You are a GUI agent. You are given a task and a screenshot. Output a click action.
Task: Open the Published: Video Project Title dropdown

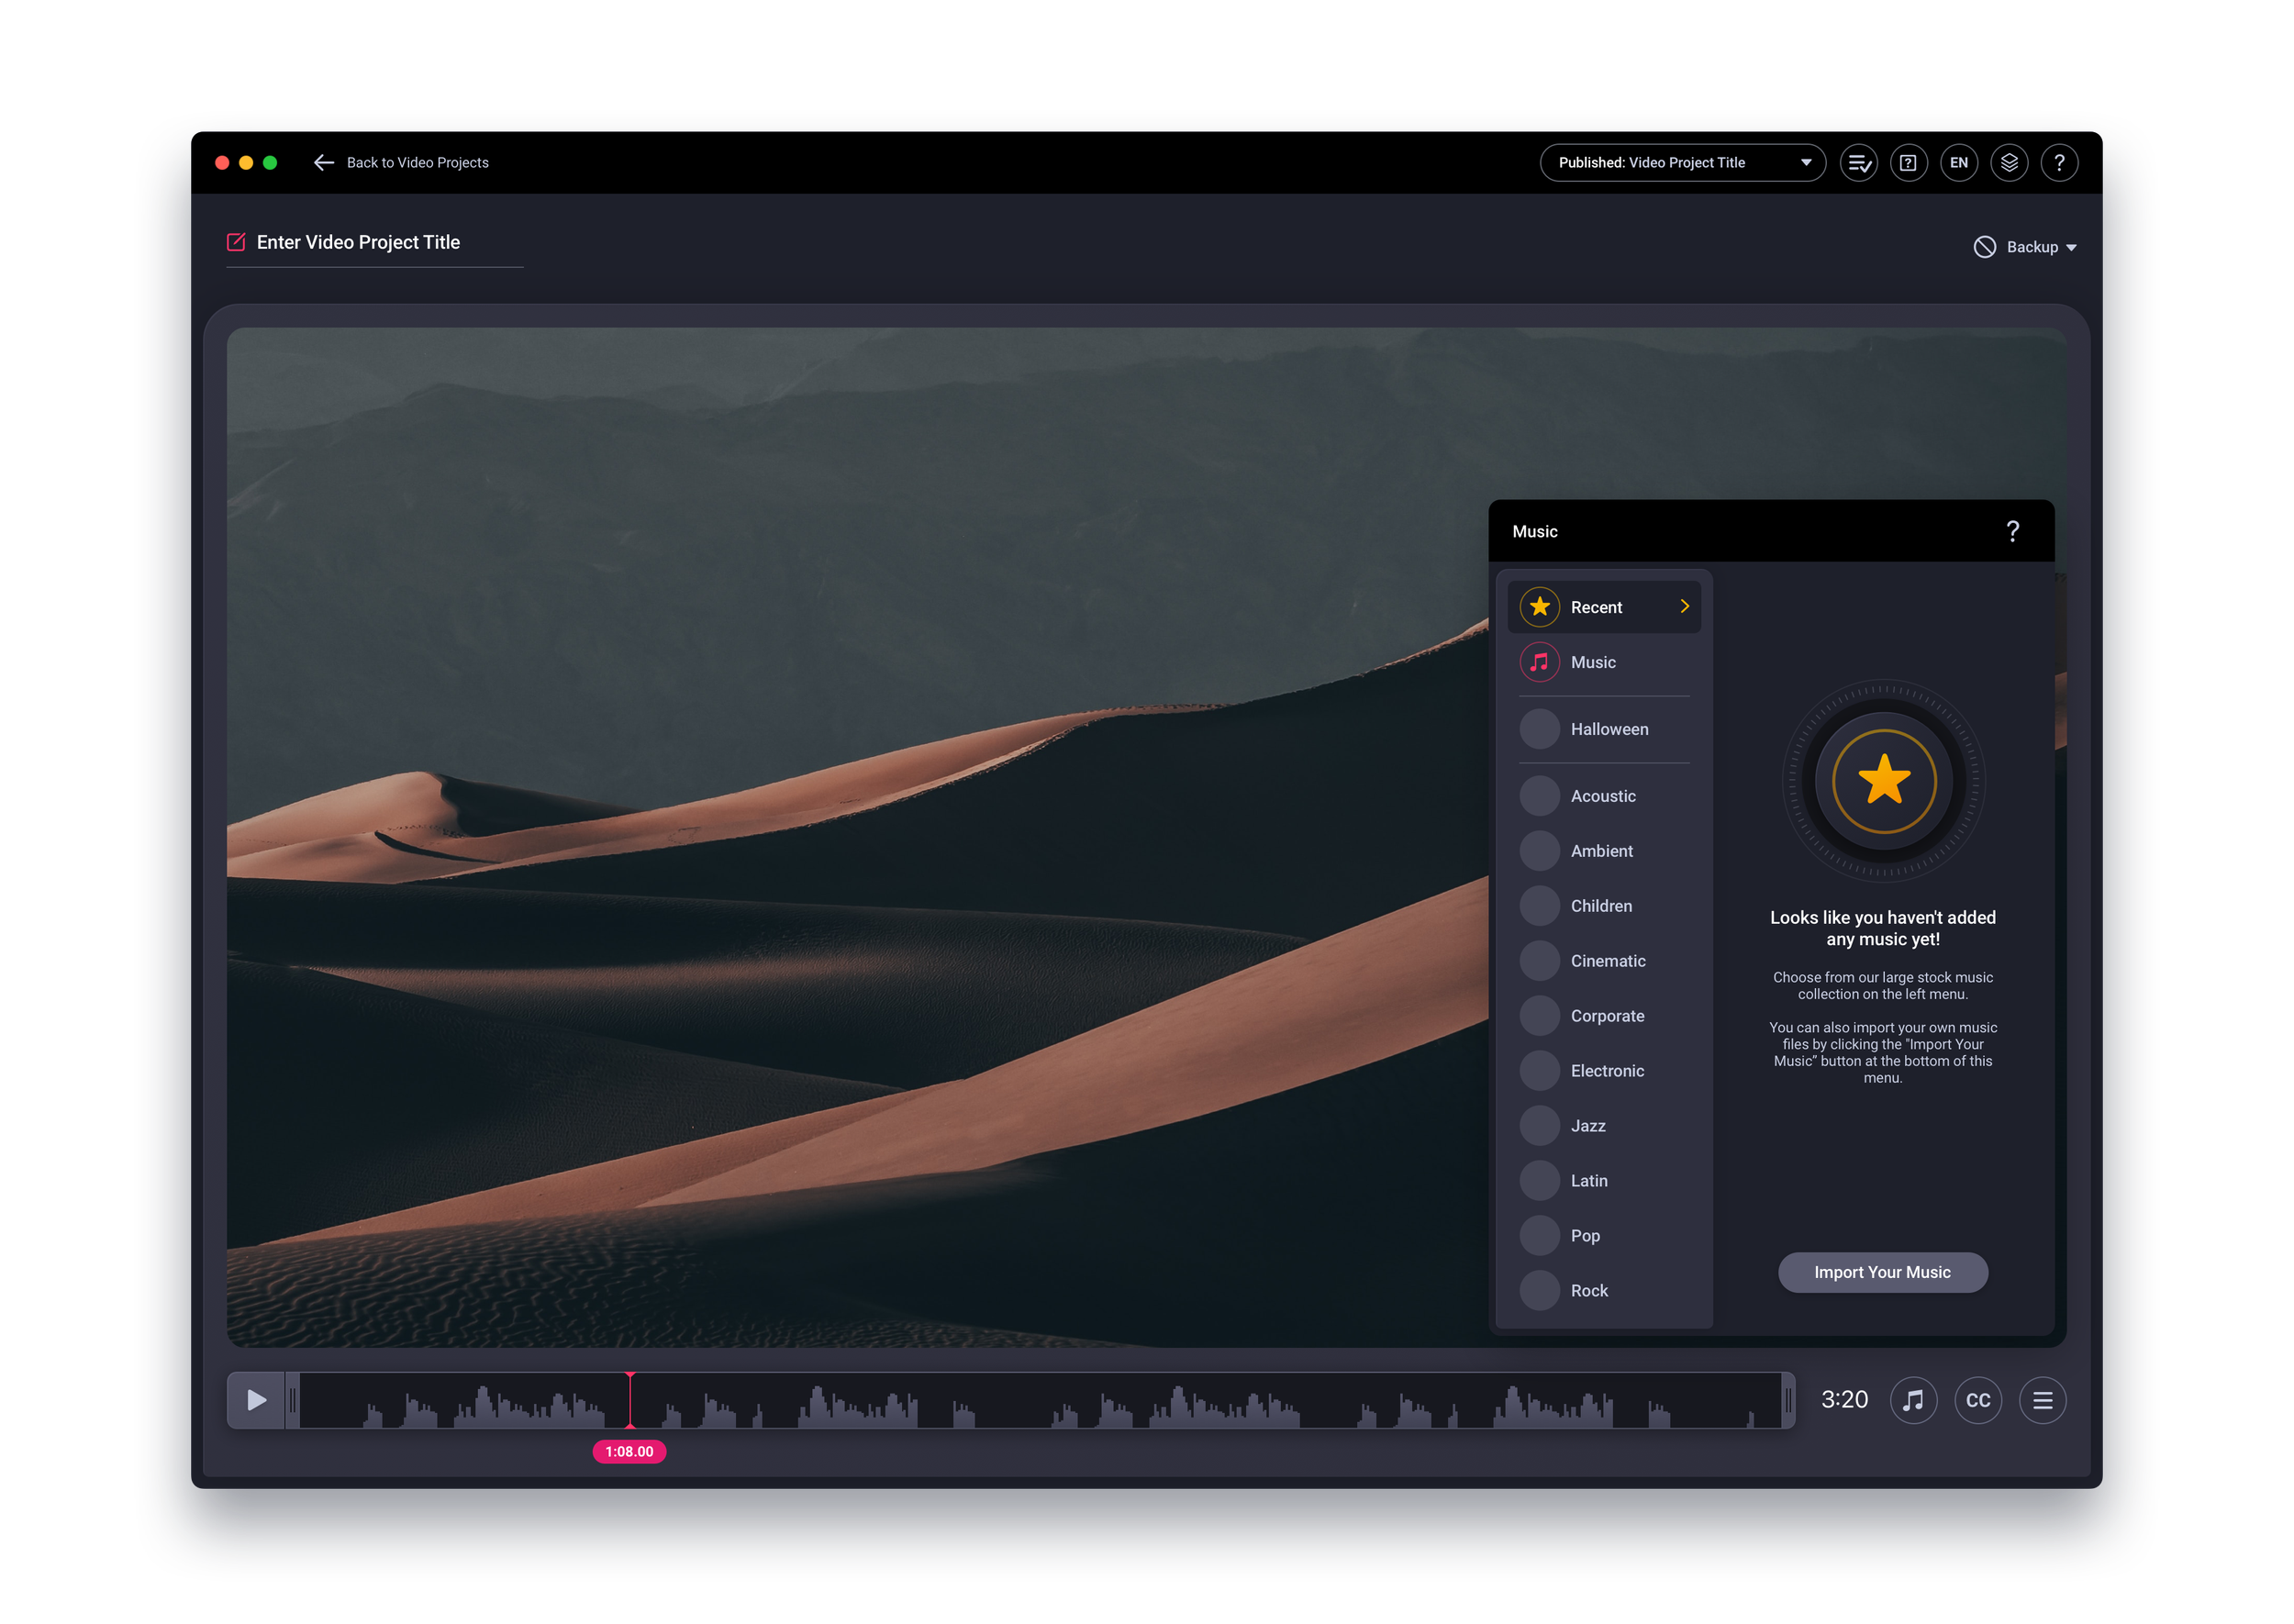click(x=1682, y=162)
